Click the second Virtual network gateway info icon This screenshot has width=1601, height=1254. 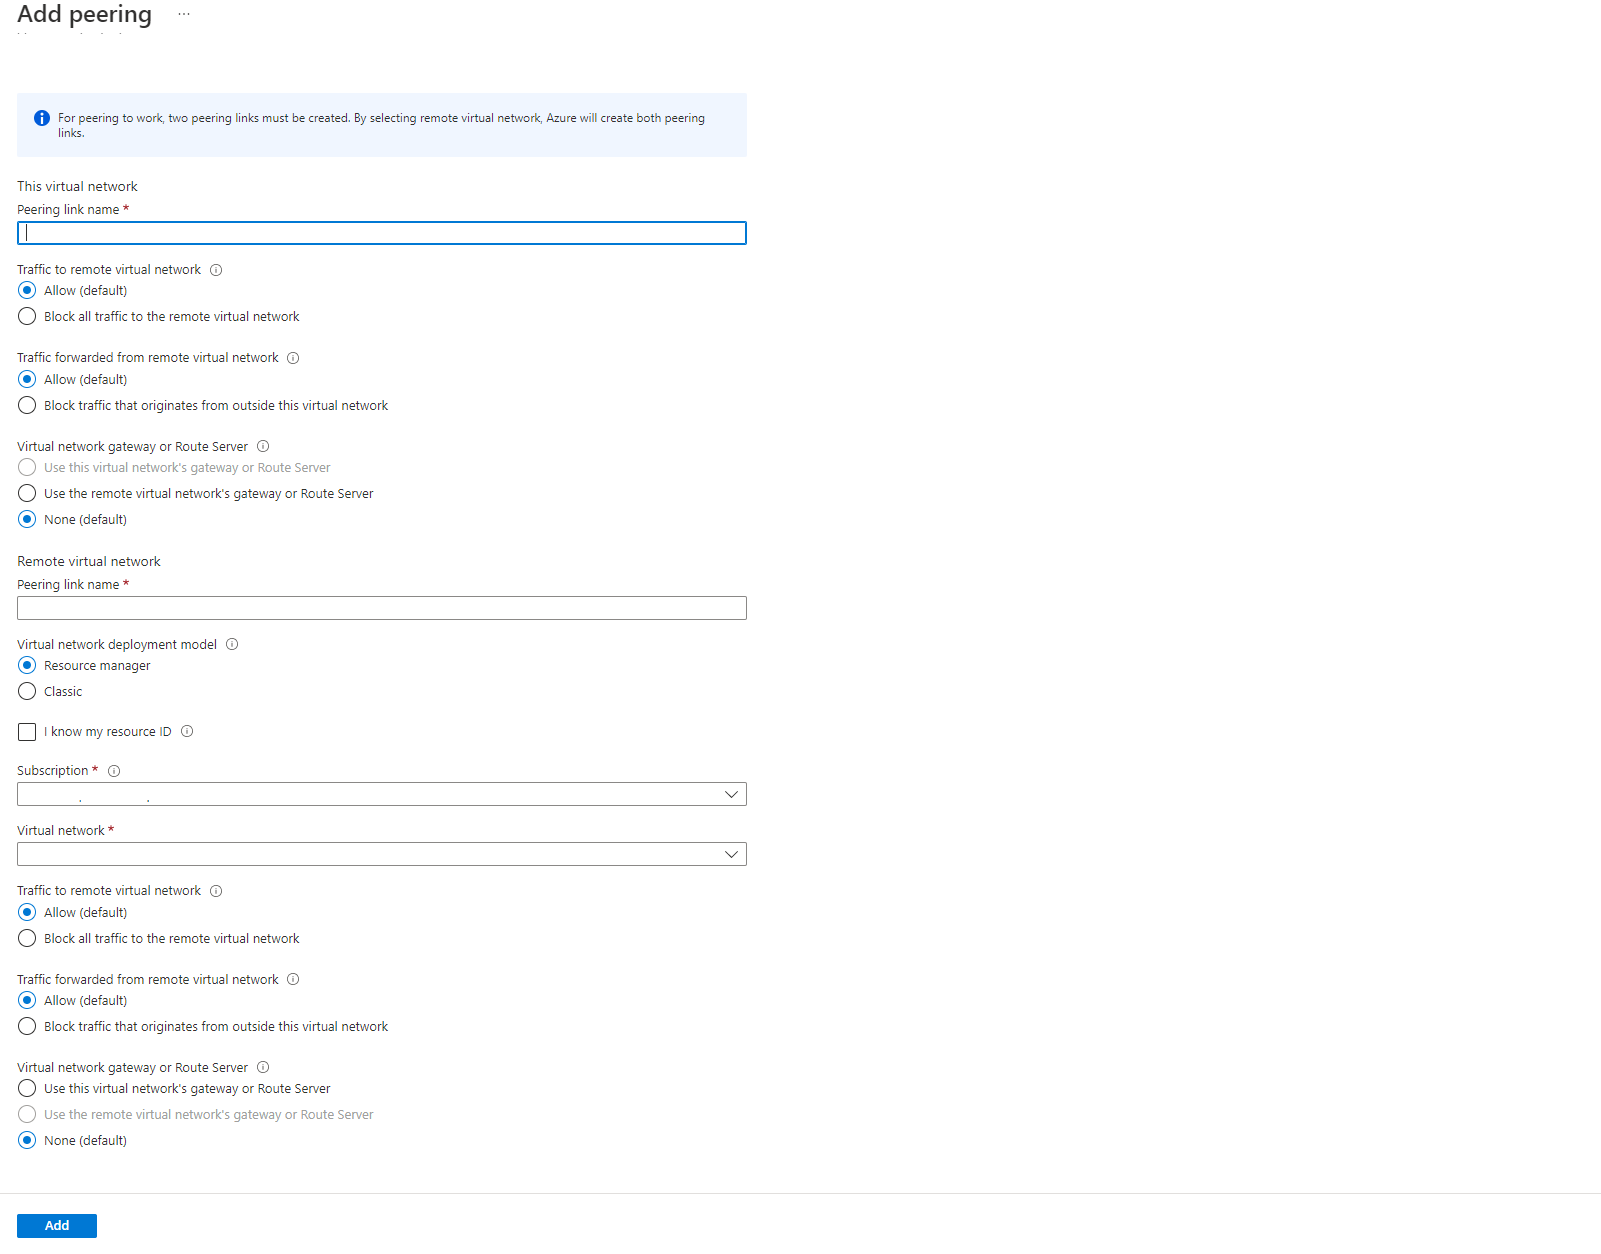[263, 1067]
